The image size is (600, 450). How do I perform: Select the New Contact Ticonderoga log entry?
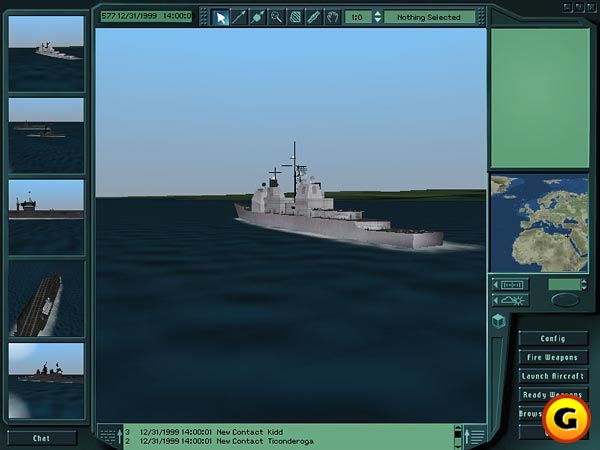[x=219, y=441]
